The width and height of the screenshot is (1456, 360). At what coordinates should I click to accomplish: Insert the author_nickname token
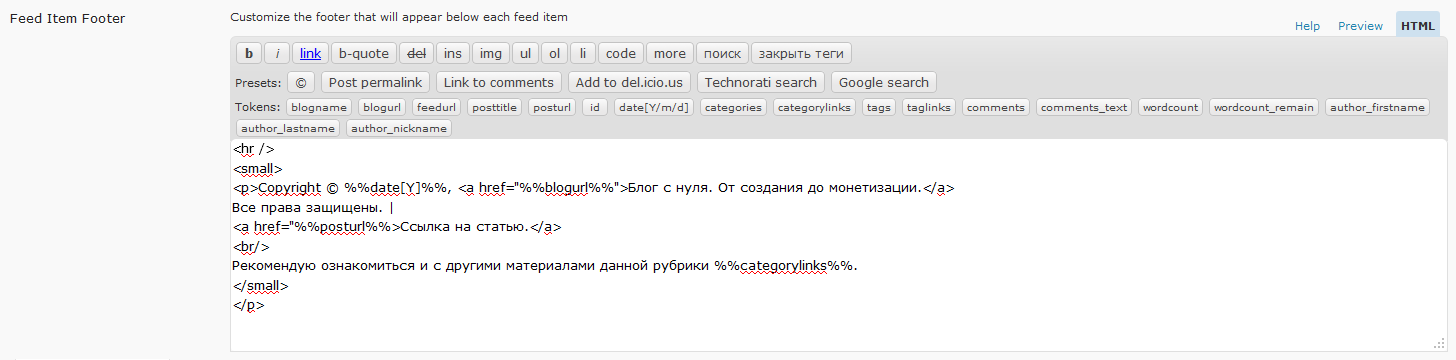(x=399, y=128)
